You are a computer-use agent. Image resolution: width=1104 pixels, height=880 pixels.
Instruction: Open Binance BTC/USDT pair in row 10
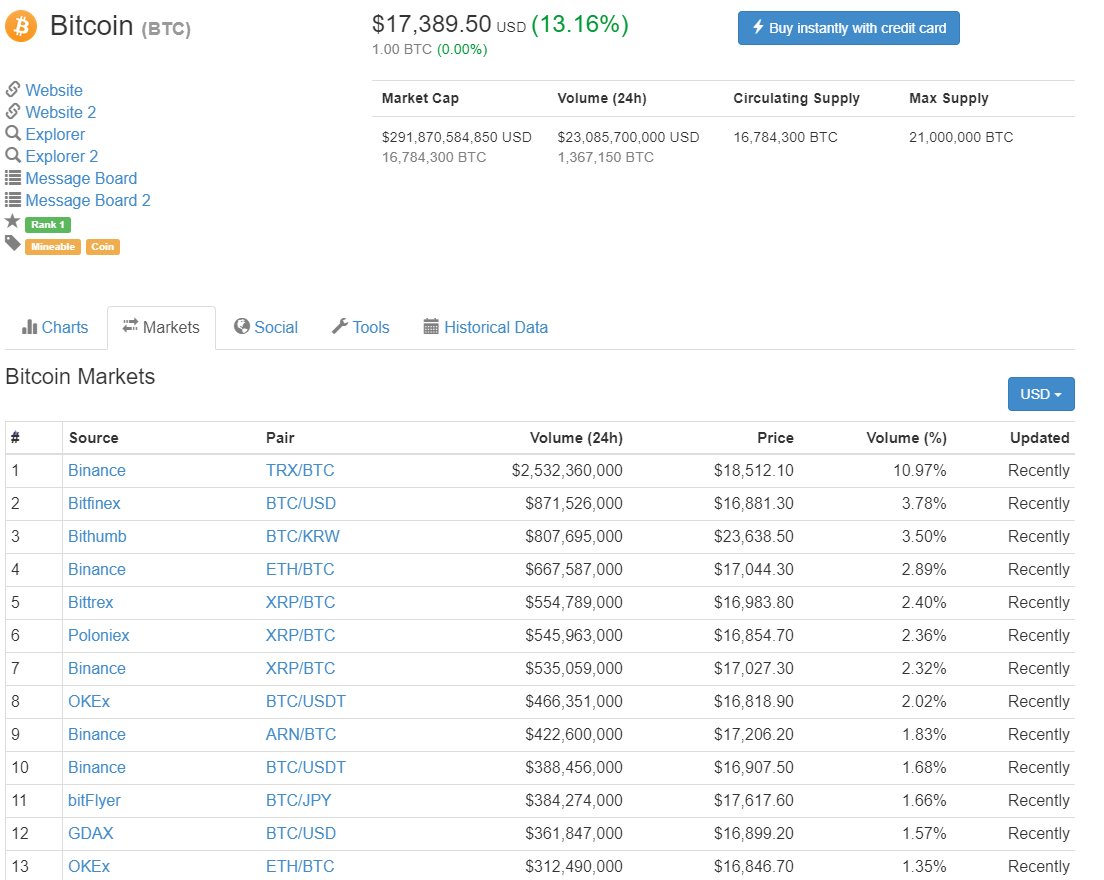click(306, 767)
